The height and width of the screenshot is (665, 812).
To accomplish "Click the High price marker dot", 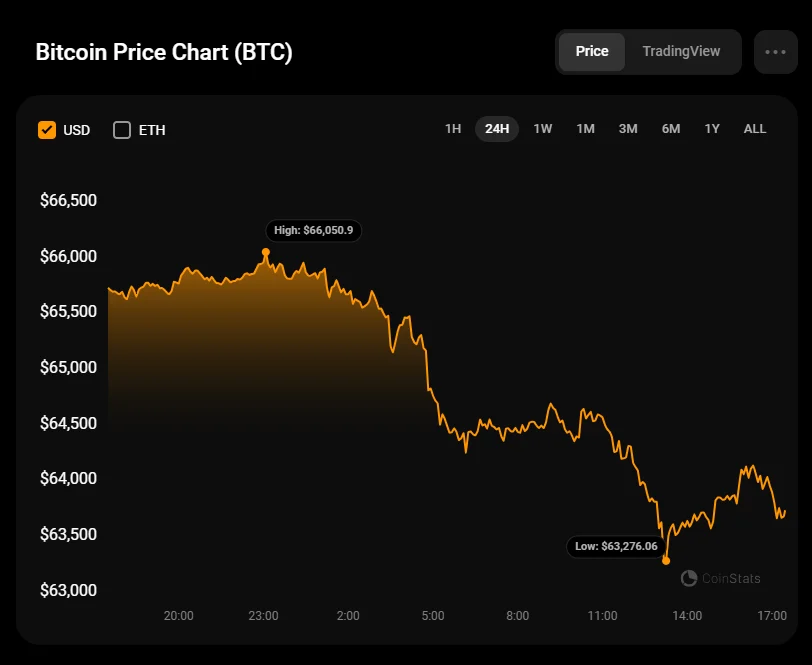I will point(266,252).
